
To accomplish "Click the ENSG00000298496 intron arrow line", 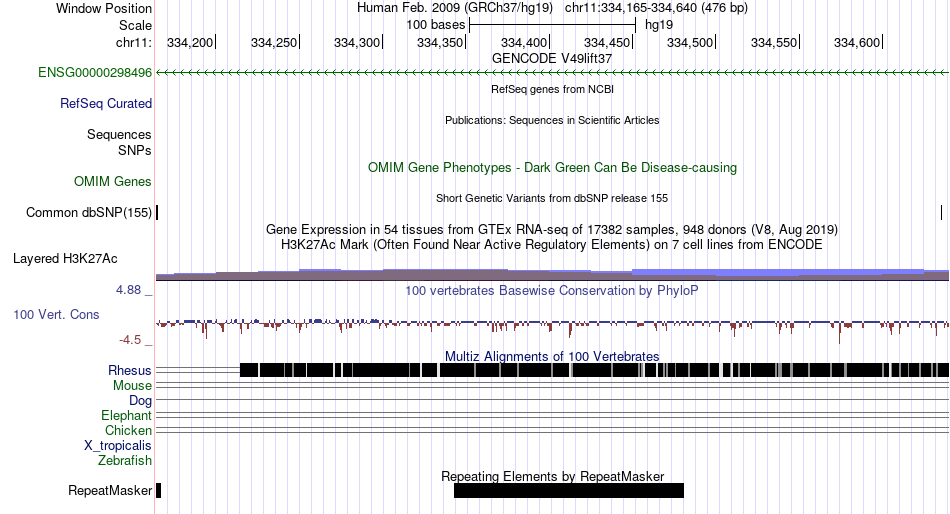I will pos(552,73).
